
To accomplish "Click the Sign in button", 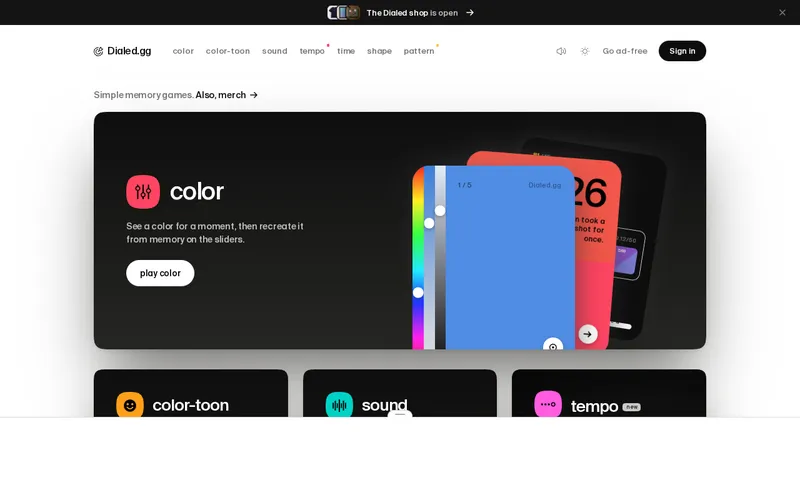I will tap(682, 51).
